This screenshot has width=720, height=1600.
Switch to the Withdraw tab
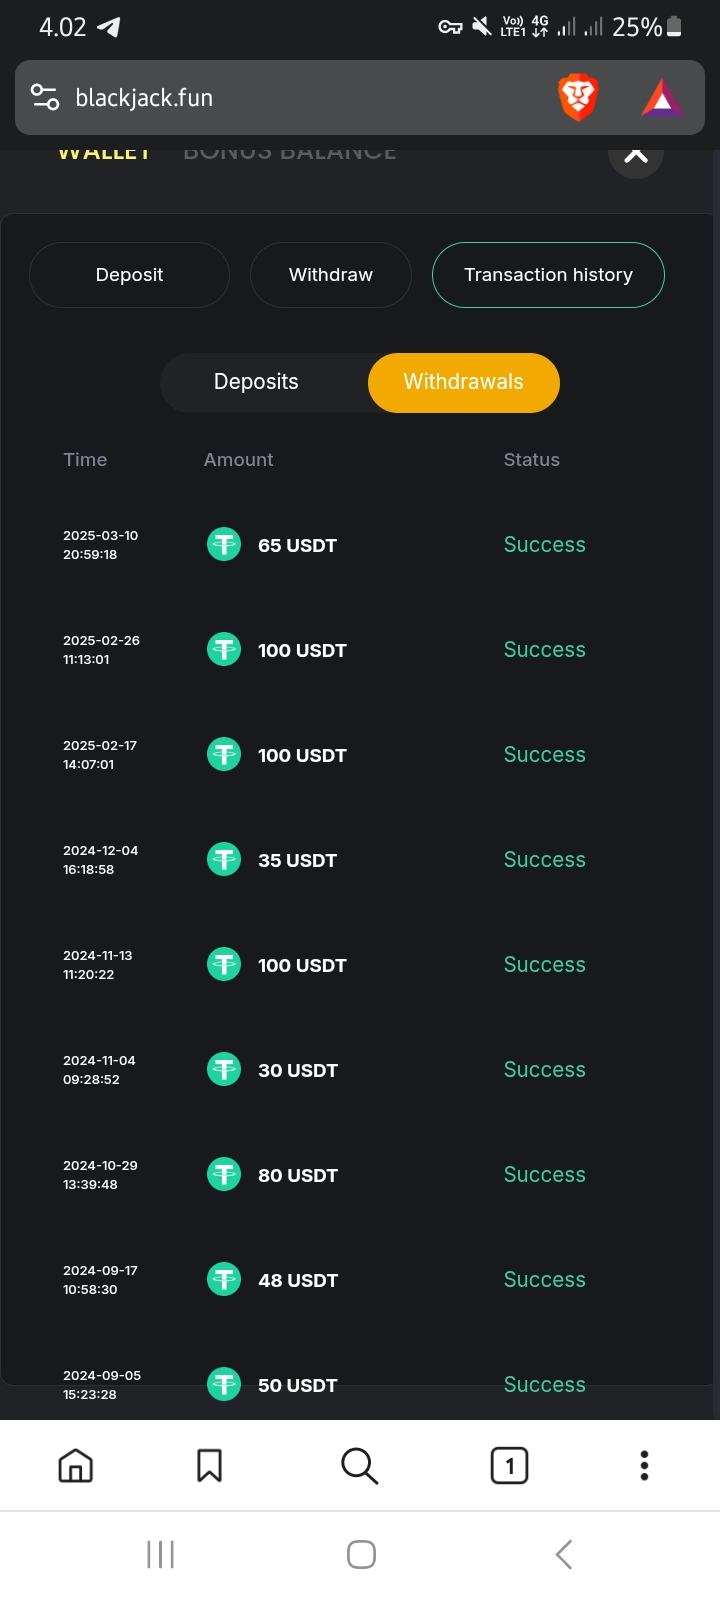coord(330,275)
